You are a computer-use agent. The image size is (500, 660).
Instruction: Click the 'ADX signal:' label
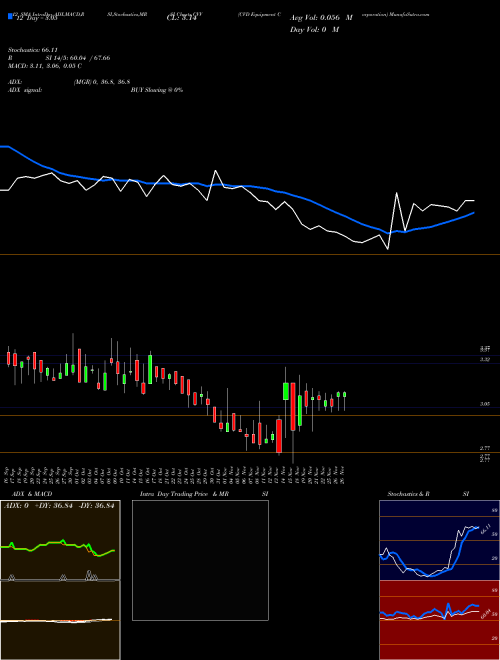point(25,90)
